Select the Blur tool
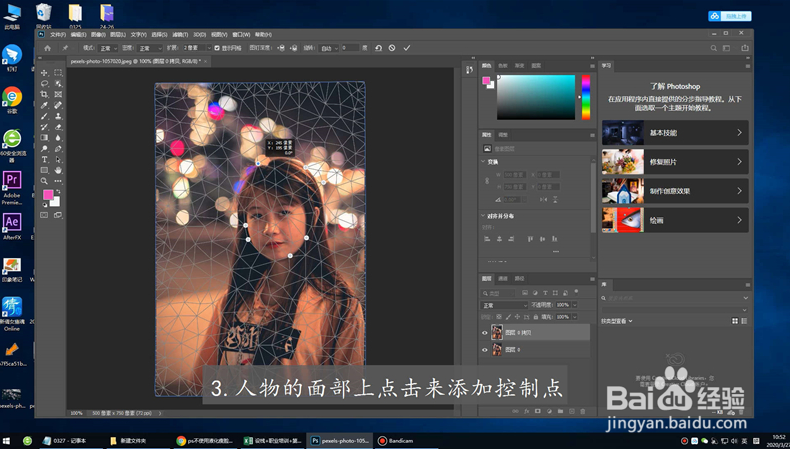 58,138
